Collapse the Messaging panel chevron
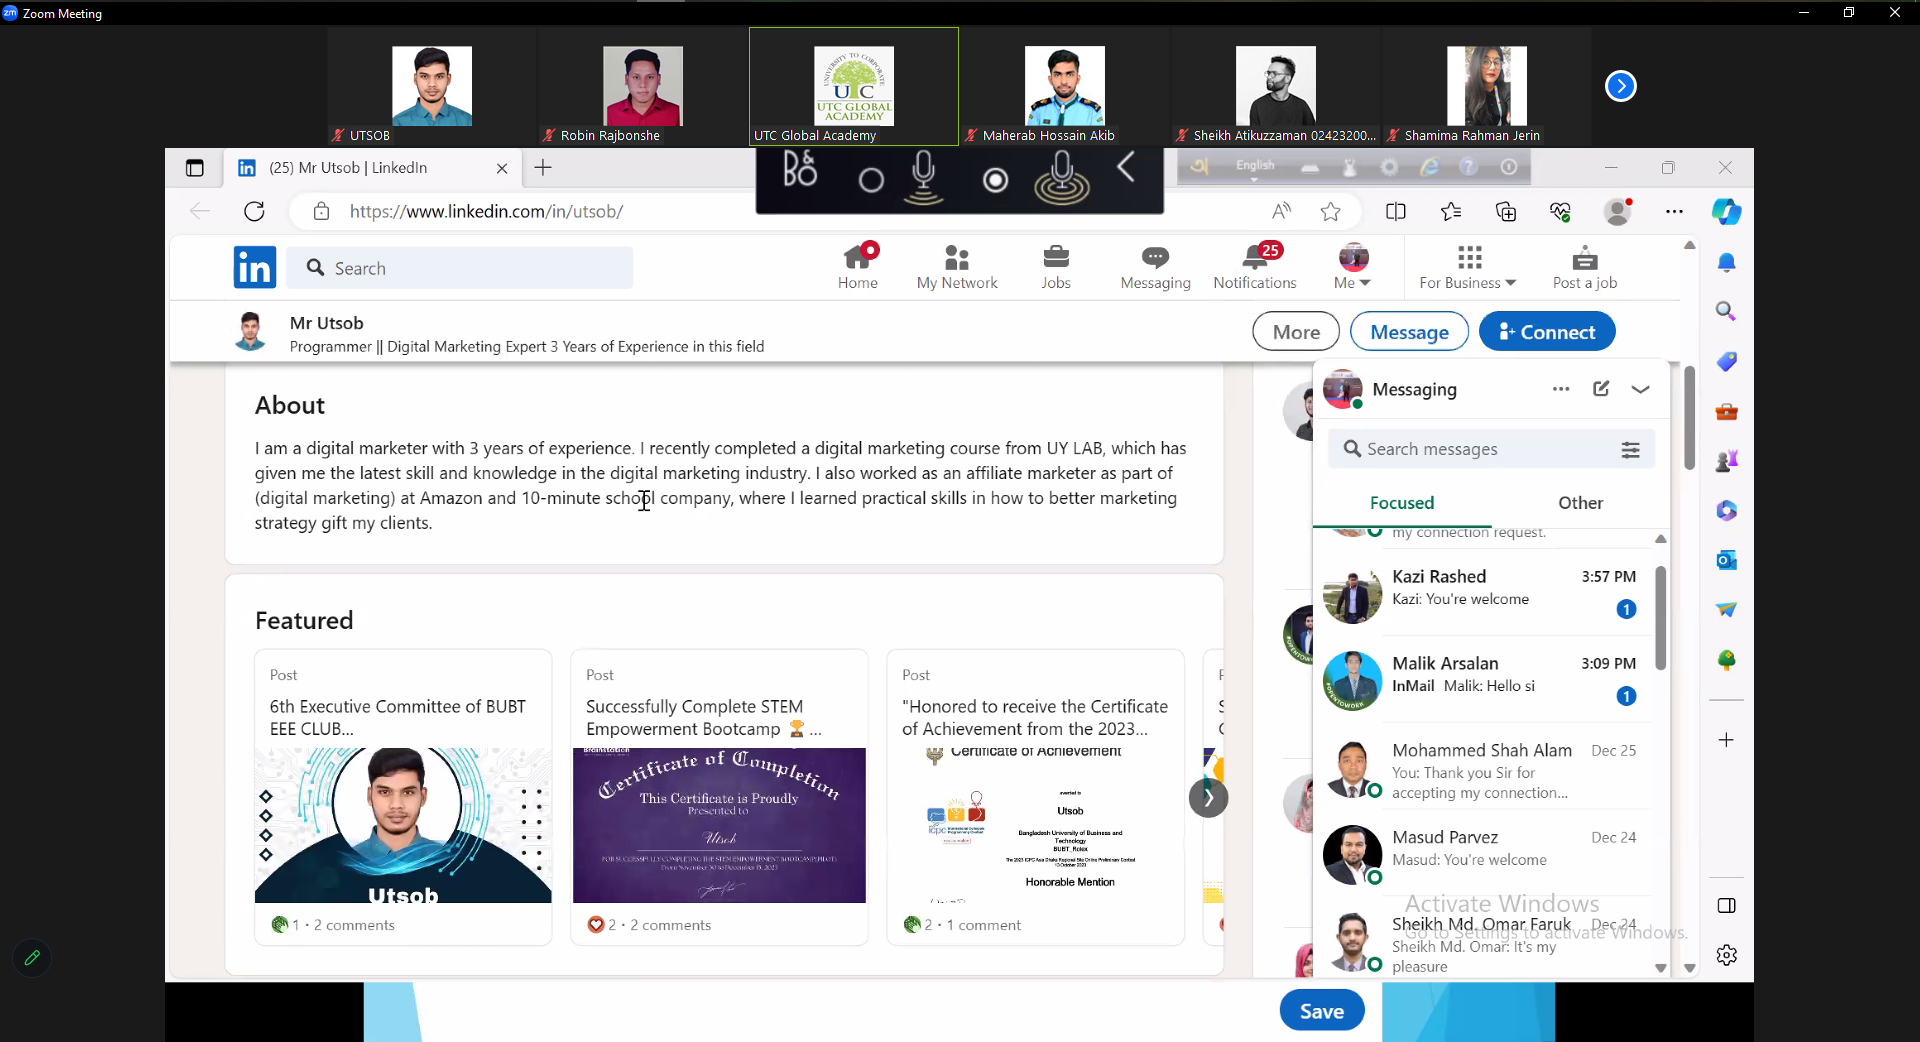Image resolution: width=1920 pixels, height=1042 pixels. pos(1640,389)
